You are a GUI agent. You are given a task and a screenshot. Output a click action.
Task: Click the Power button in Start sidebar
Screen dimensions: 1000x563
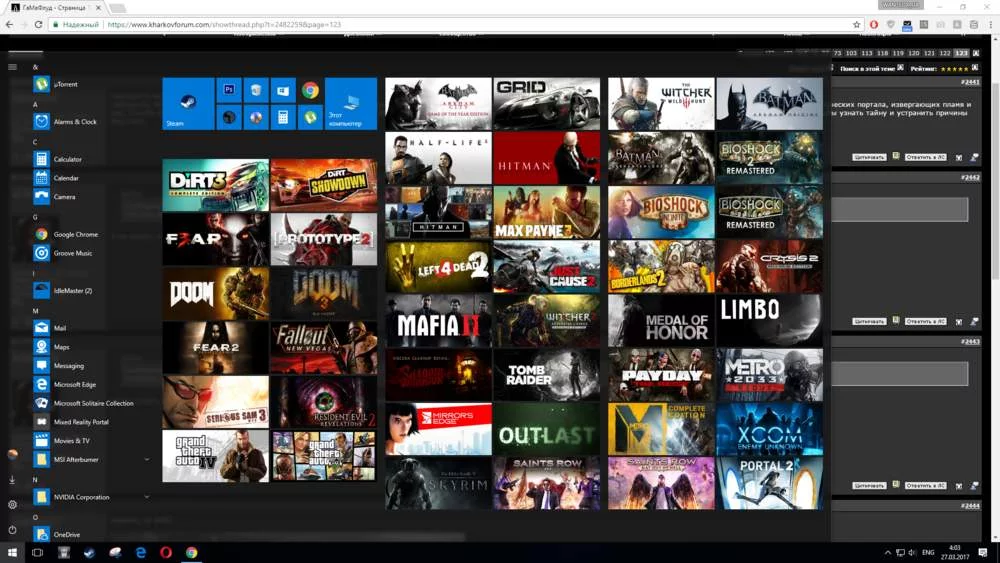(12, 530)
